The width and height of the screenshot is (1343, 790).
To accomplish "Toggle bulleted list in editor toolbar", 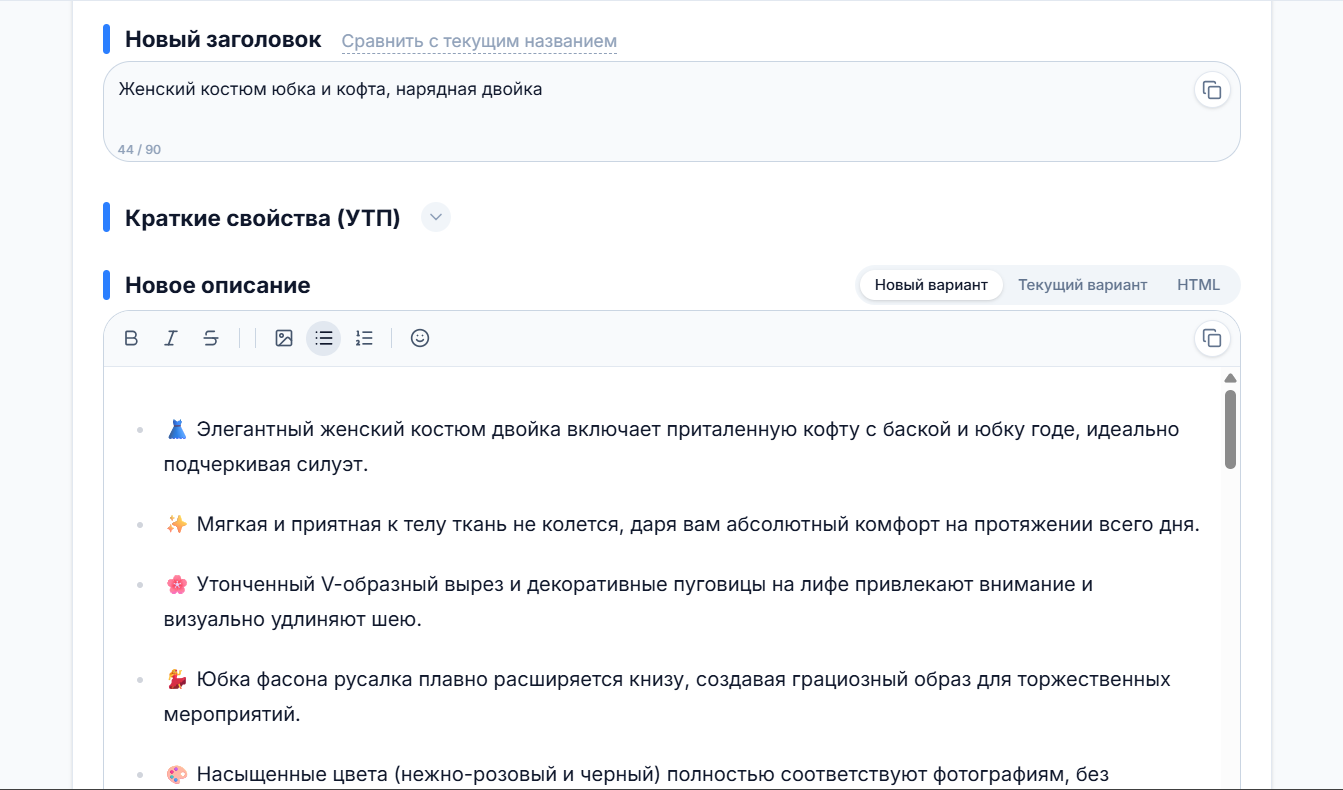I will coord(324,338).
